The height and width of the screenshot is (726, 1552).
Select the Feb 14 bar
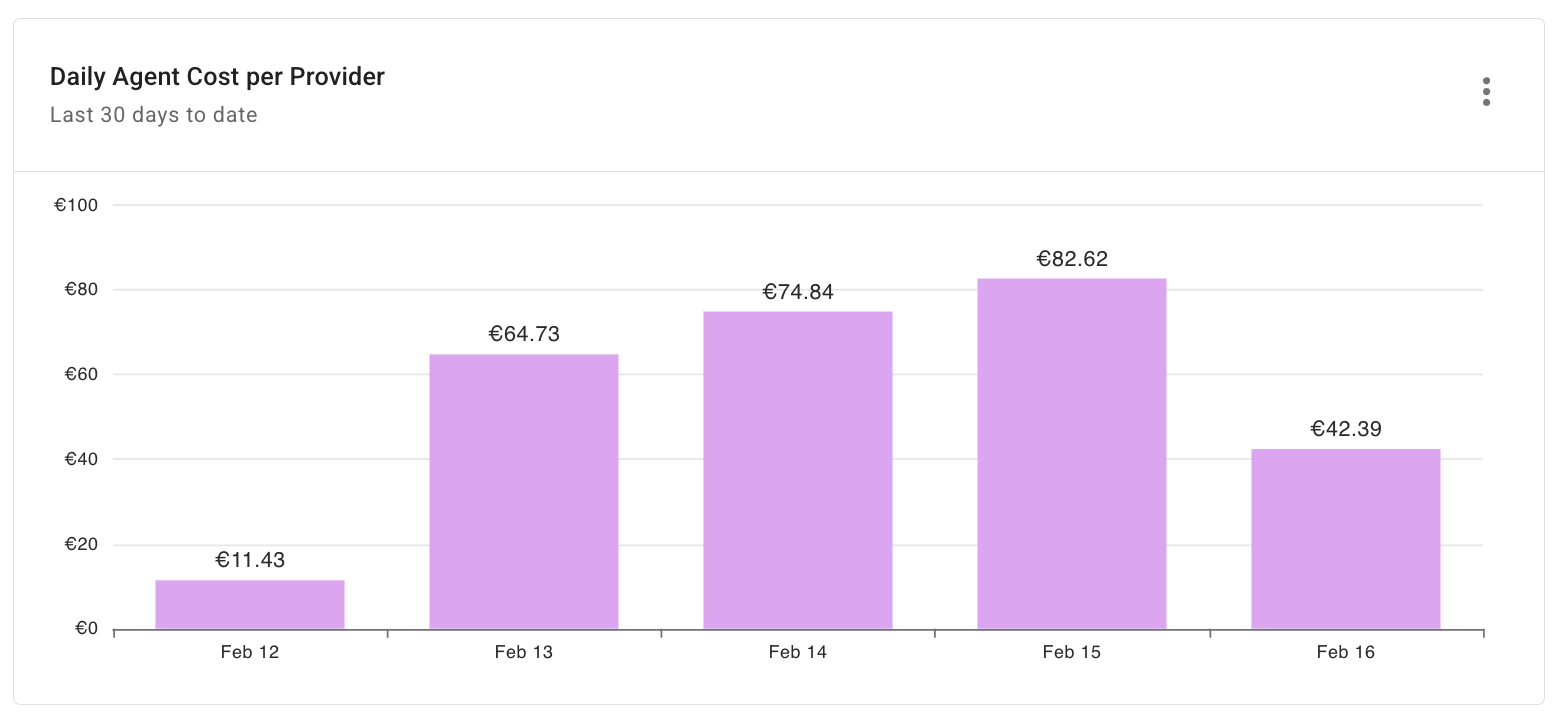tap(797, 470)
